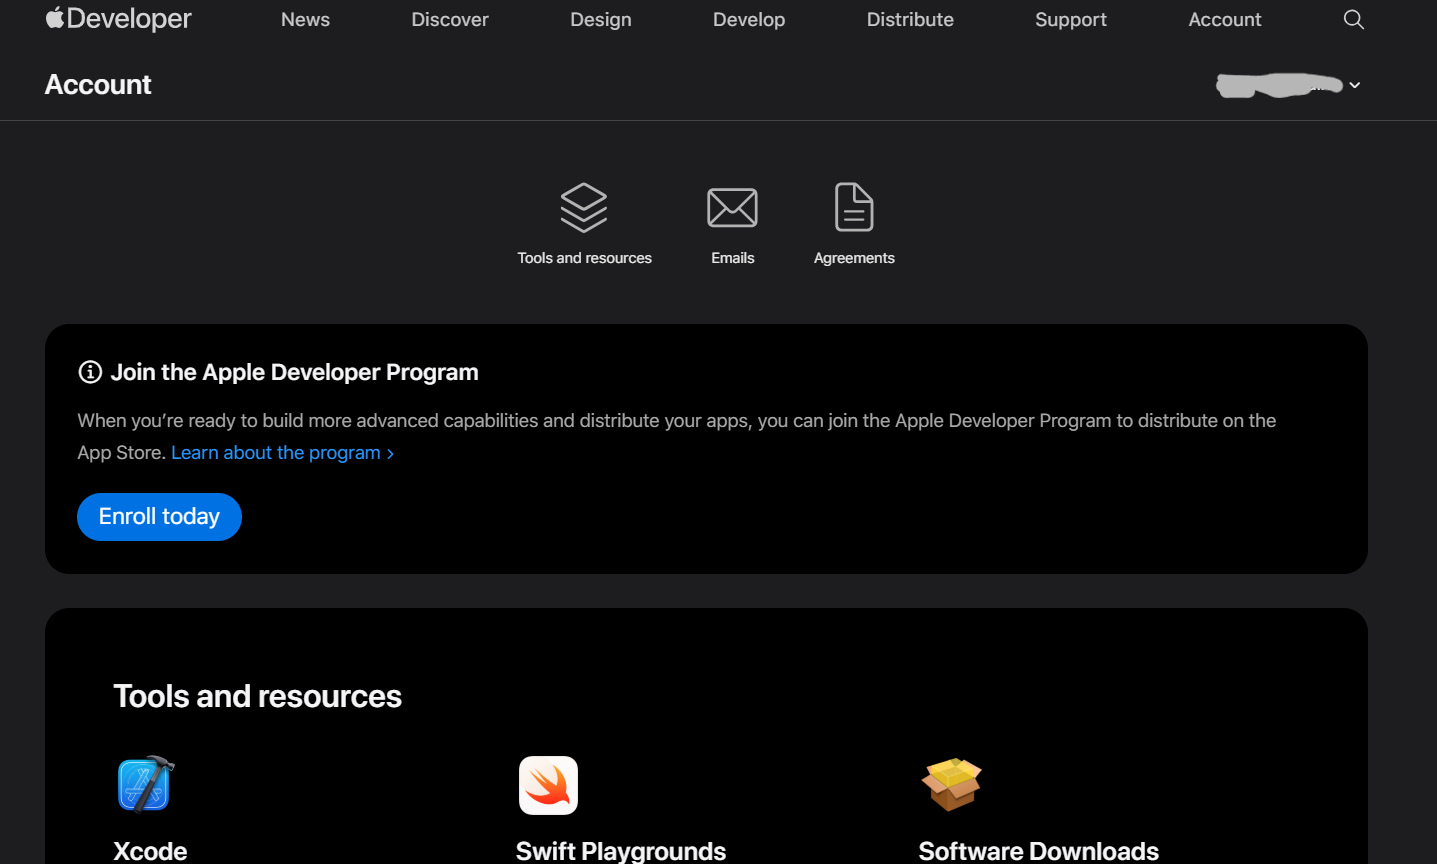
Task: Click the Software Downloads box icon
Action: coord(951,784)
